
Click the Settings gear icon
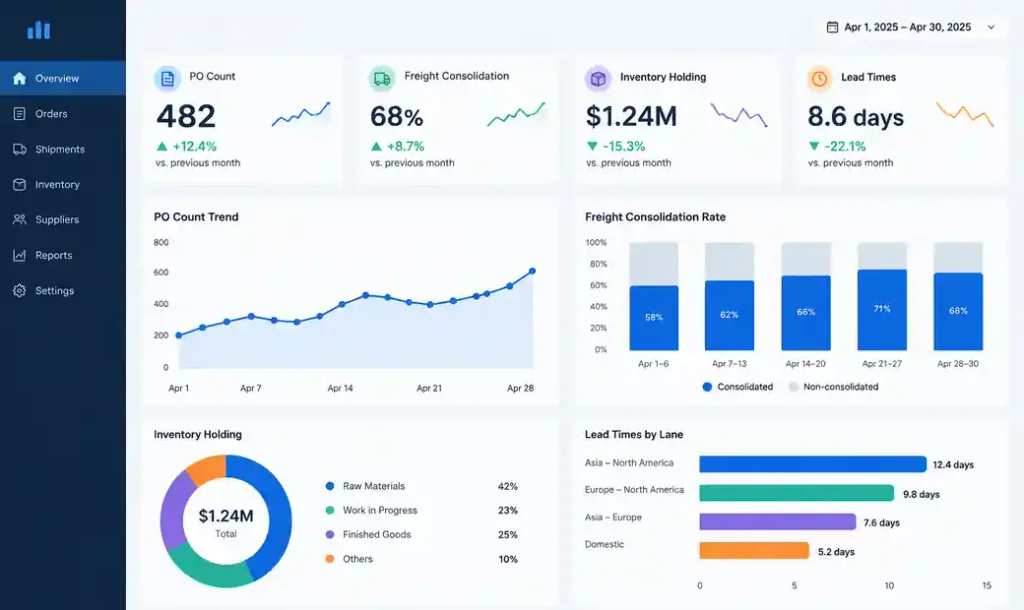20,291
